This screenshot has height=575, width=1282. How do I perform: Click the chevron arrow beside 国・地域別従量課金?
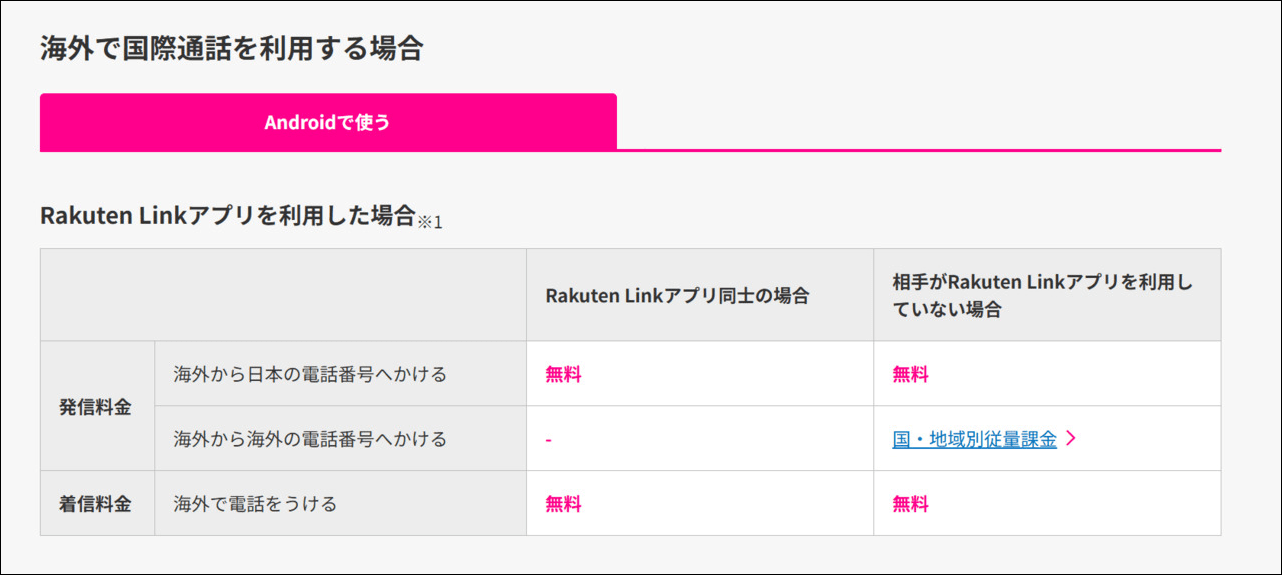point(1071,438)
